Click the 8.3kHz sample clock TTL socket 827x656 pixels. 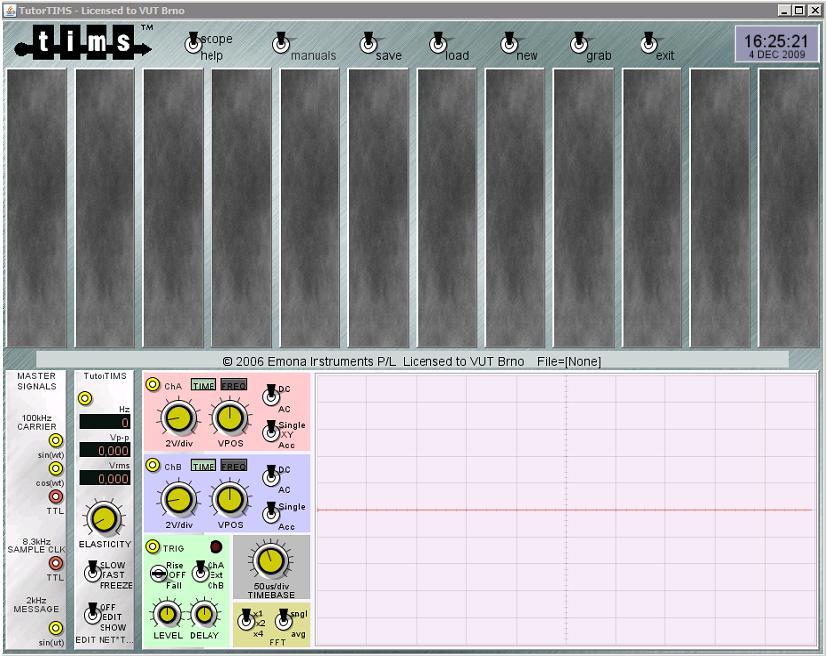coord(55,563)
